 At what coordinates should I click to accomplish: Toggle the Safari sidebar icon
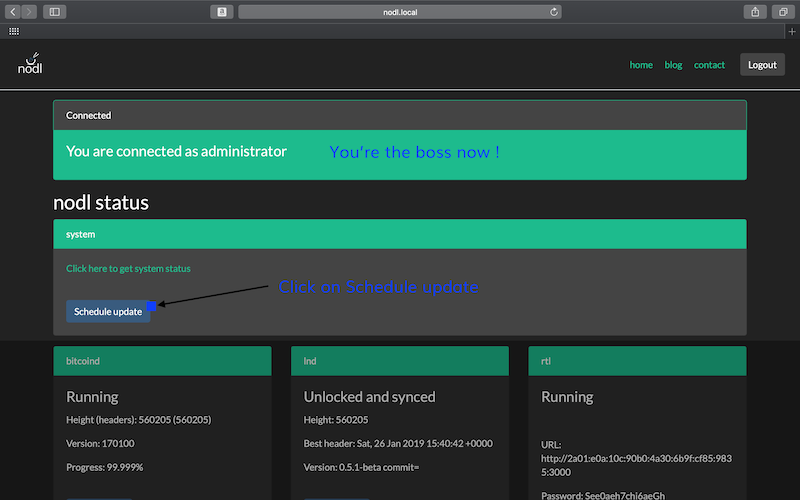click(55, 12)
